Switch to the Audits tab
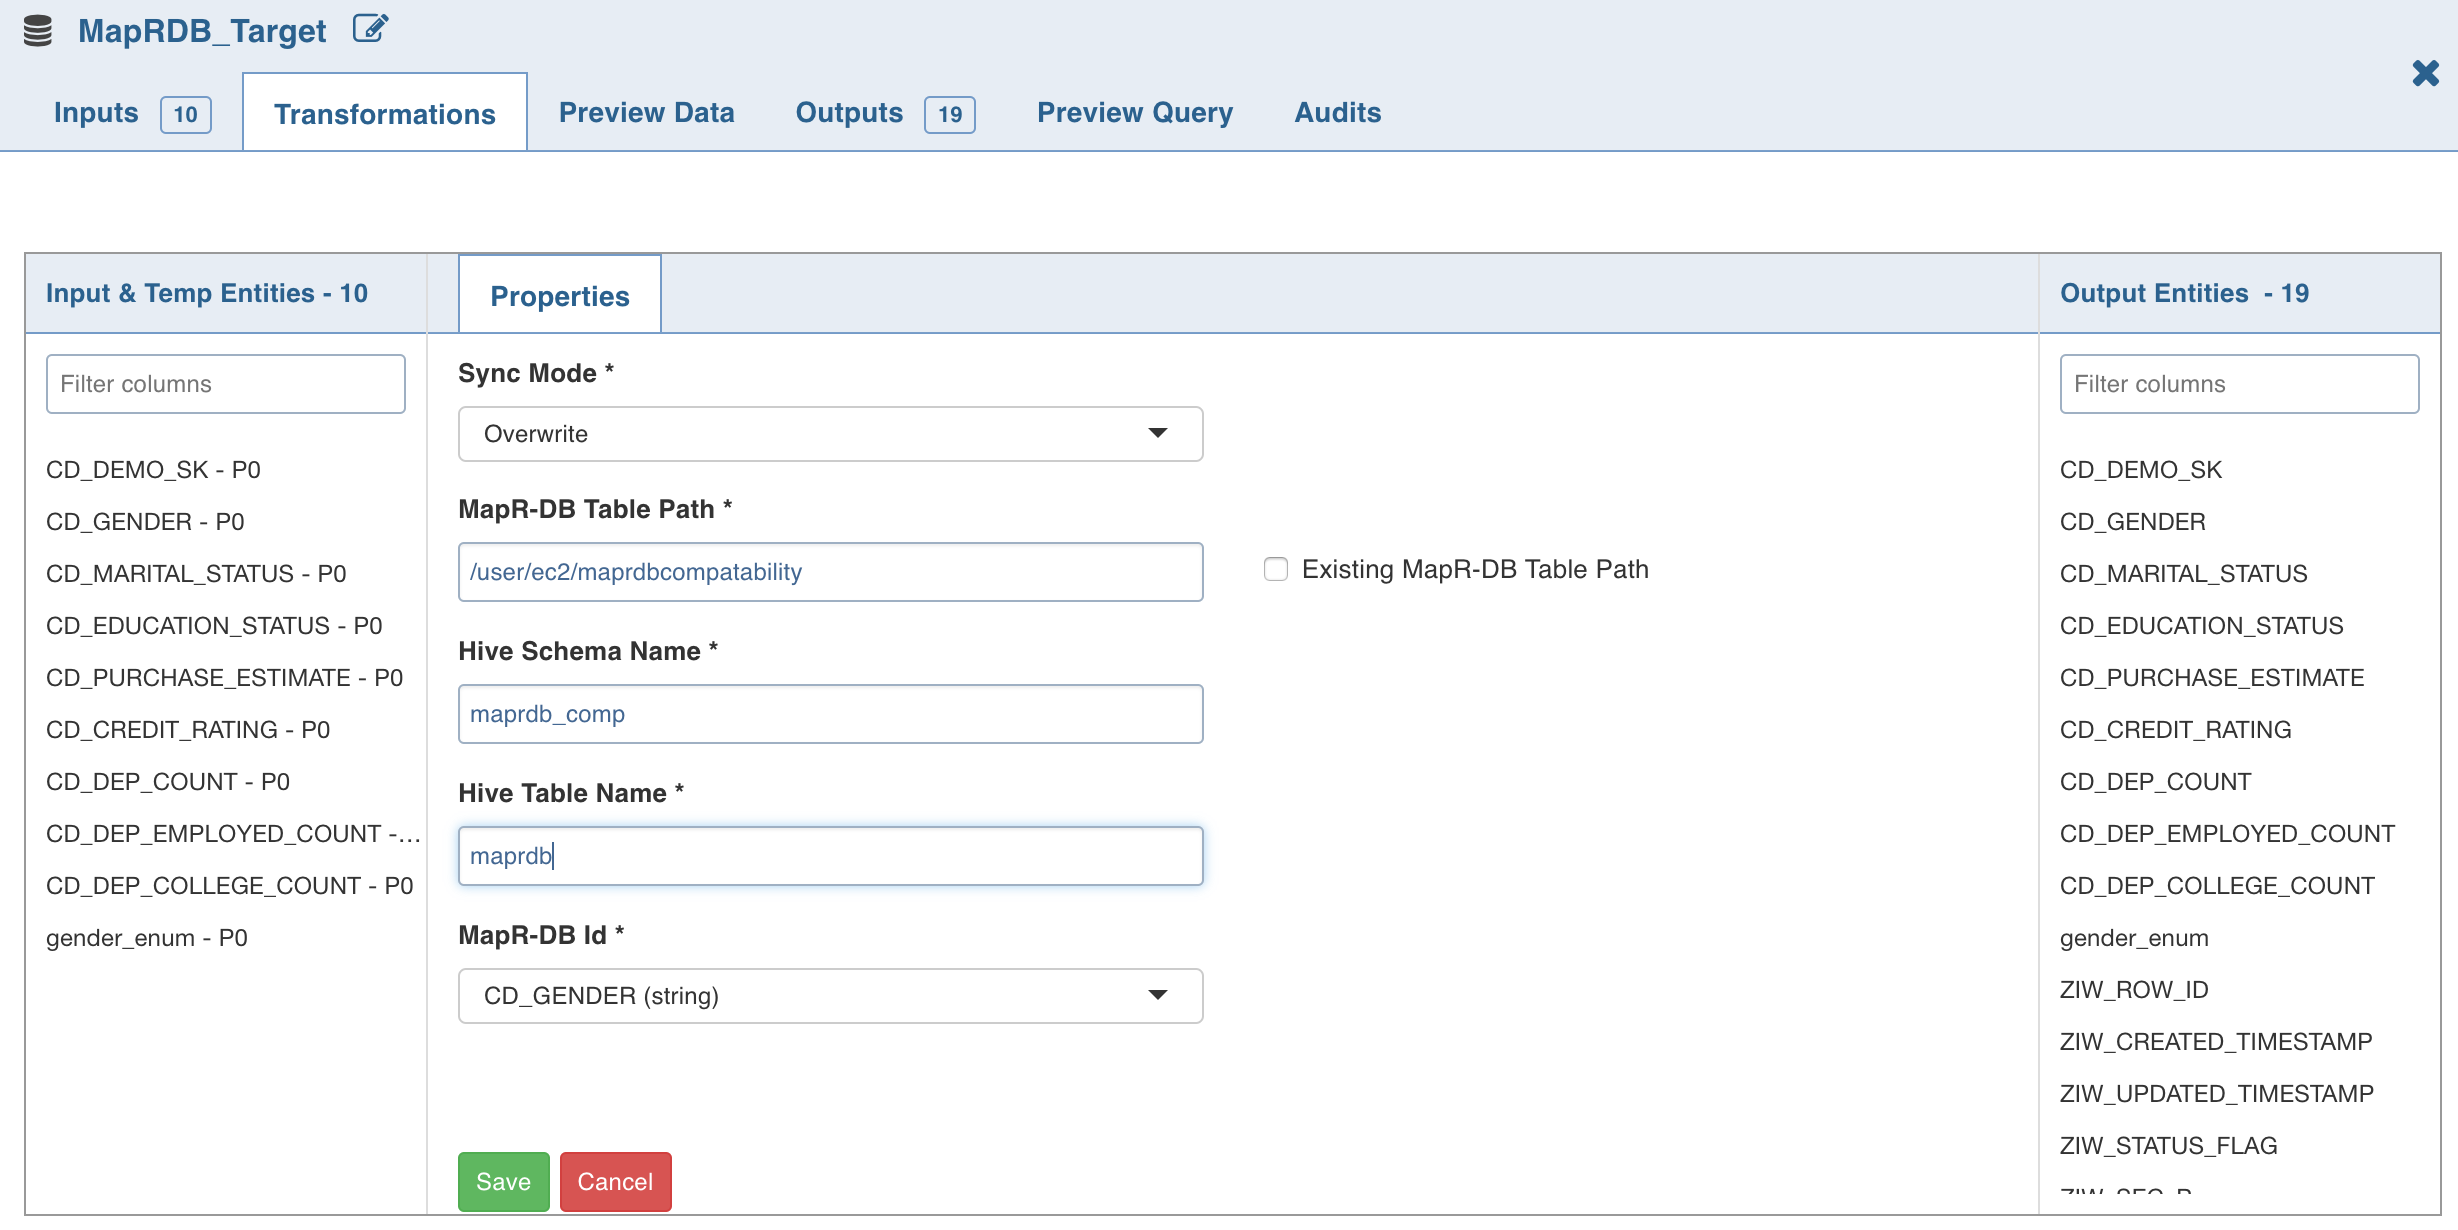Image resolution: width=2458 pixels, height=1230 pixels. coord(1338,113)
